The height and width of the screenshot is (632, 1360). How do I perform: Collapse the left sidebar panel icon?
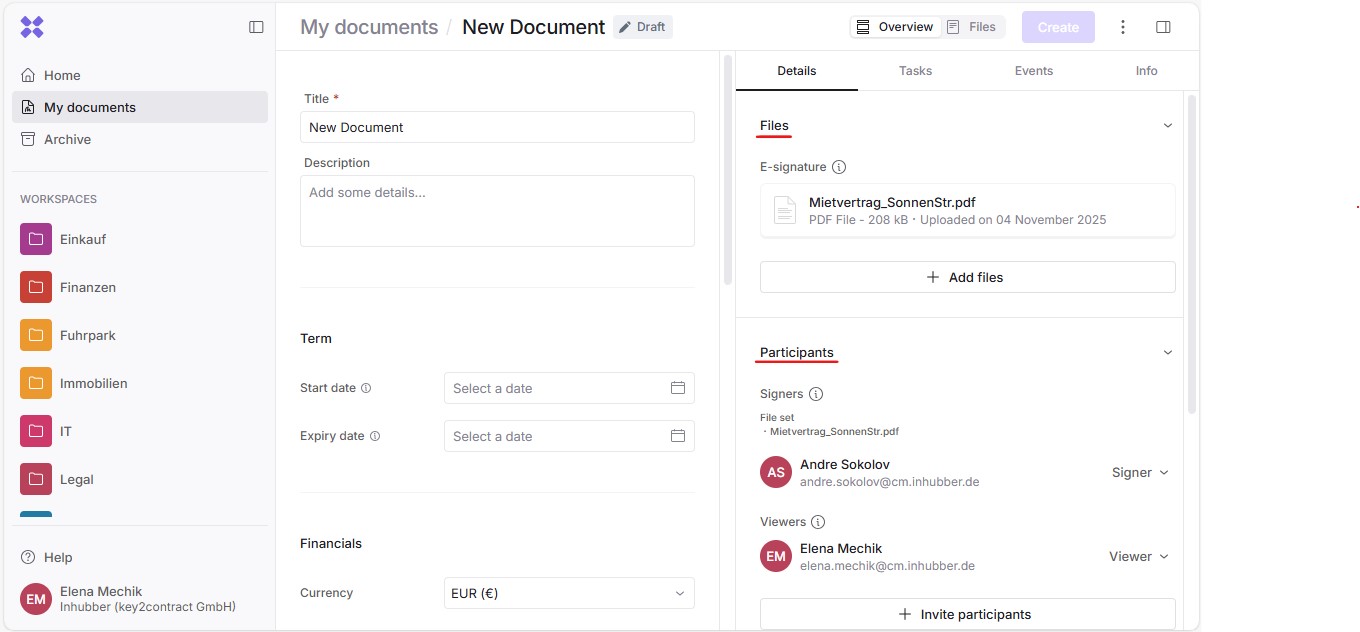[x=256, y=27]
